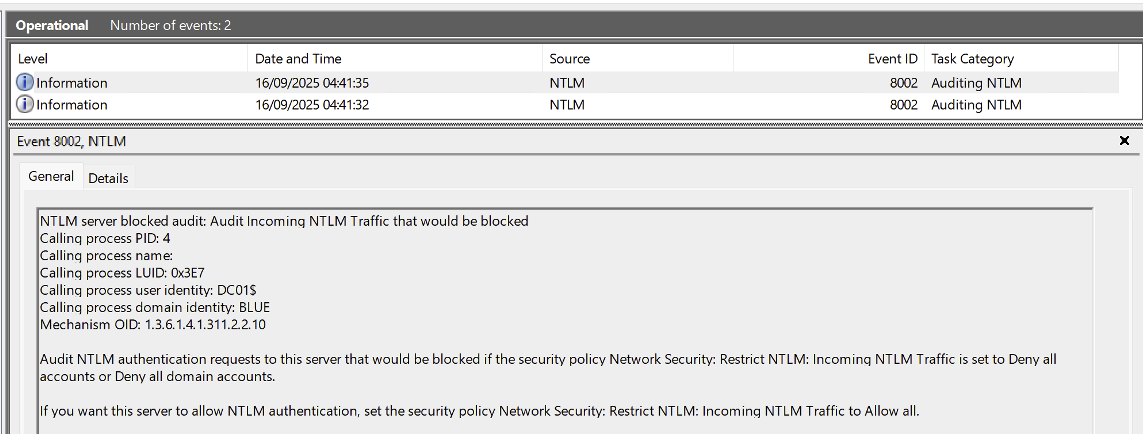Click Event ID 8002 in the second row
Screen dimensions: 1145x437
pos(903,104)
